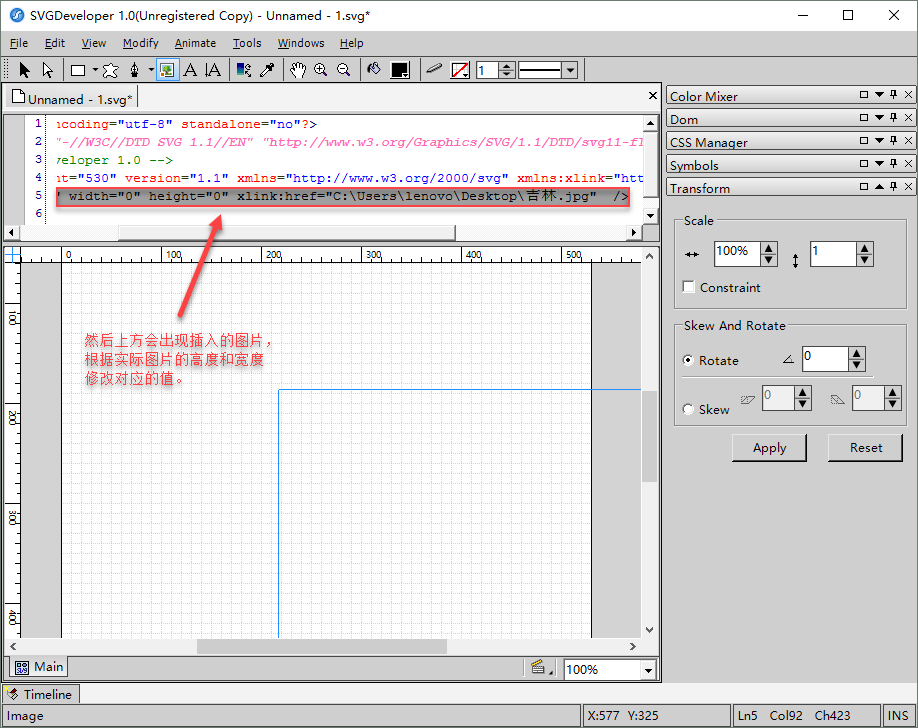Activate the Text tool
This screenshot has width=918, height=728.
(x=190, y=70)
